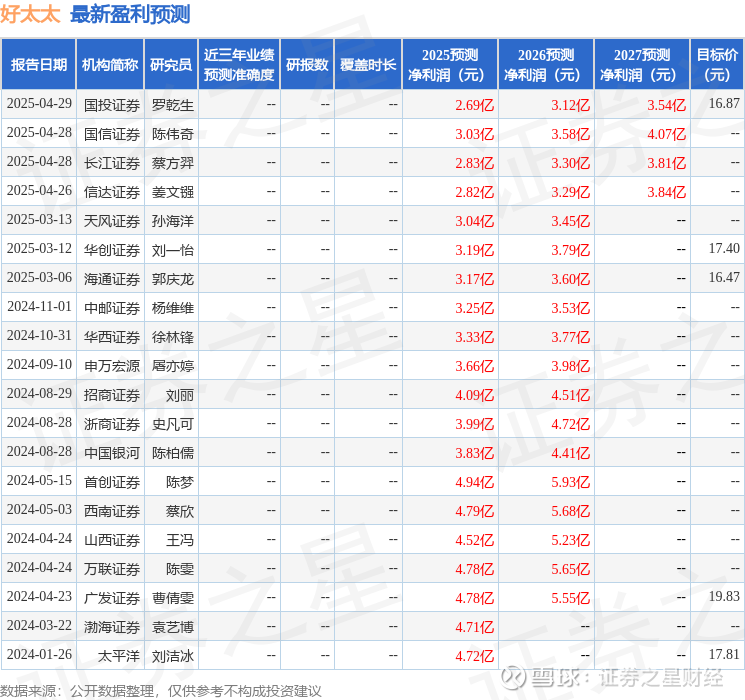Viewport: 745px width, 700px height.
Task: Select analyst 袁艺博
Action: coord(173,627)
